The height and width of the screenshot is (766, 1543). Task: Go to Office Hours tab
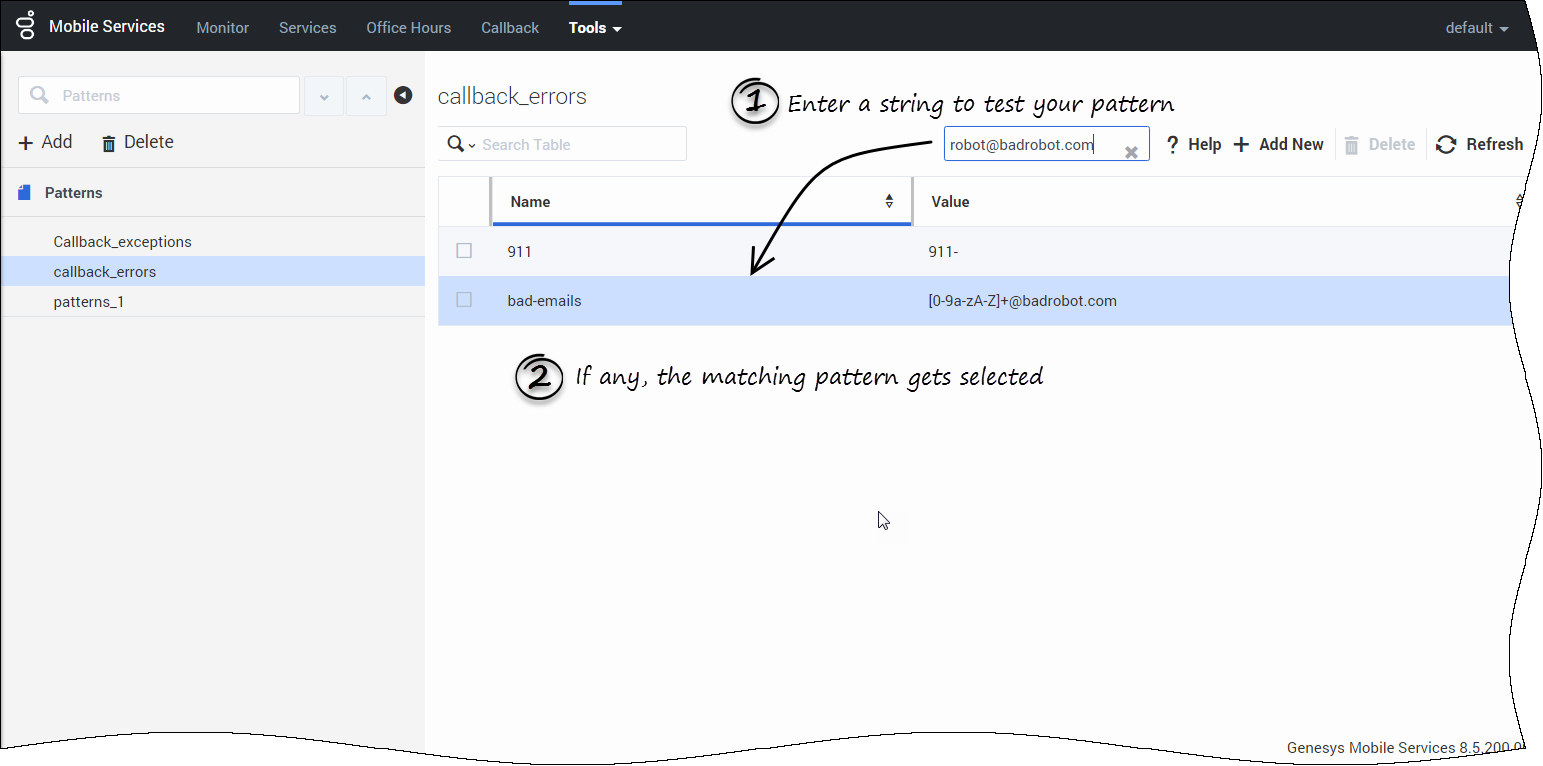(408, 28)
